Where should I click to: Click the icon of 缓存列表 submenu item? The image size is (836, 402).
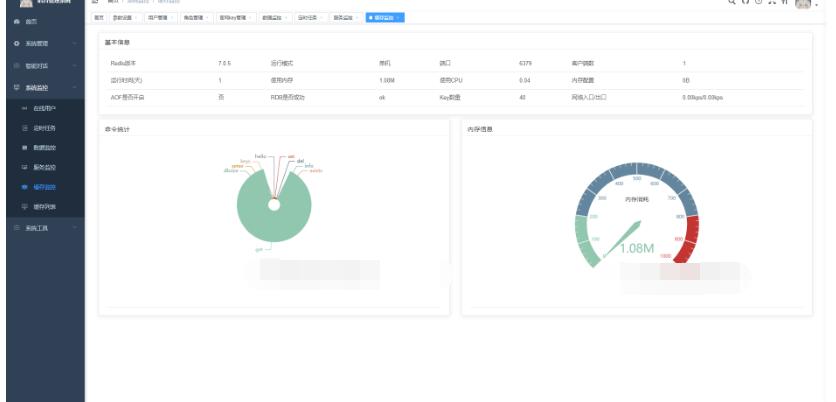24,206
